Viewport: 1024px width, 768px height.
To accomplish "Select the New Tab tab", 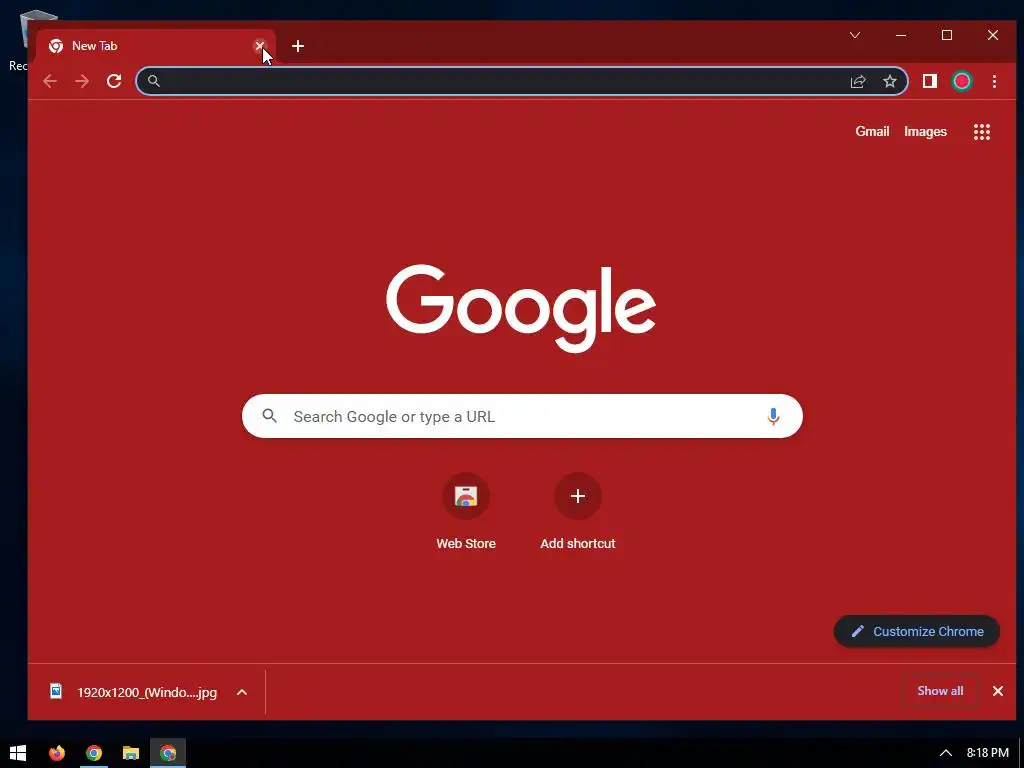I will pyautogui.click(x=155, y=46).
